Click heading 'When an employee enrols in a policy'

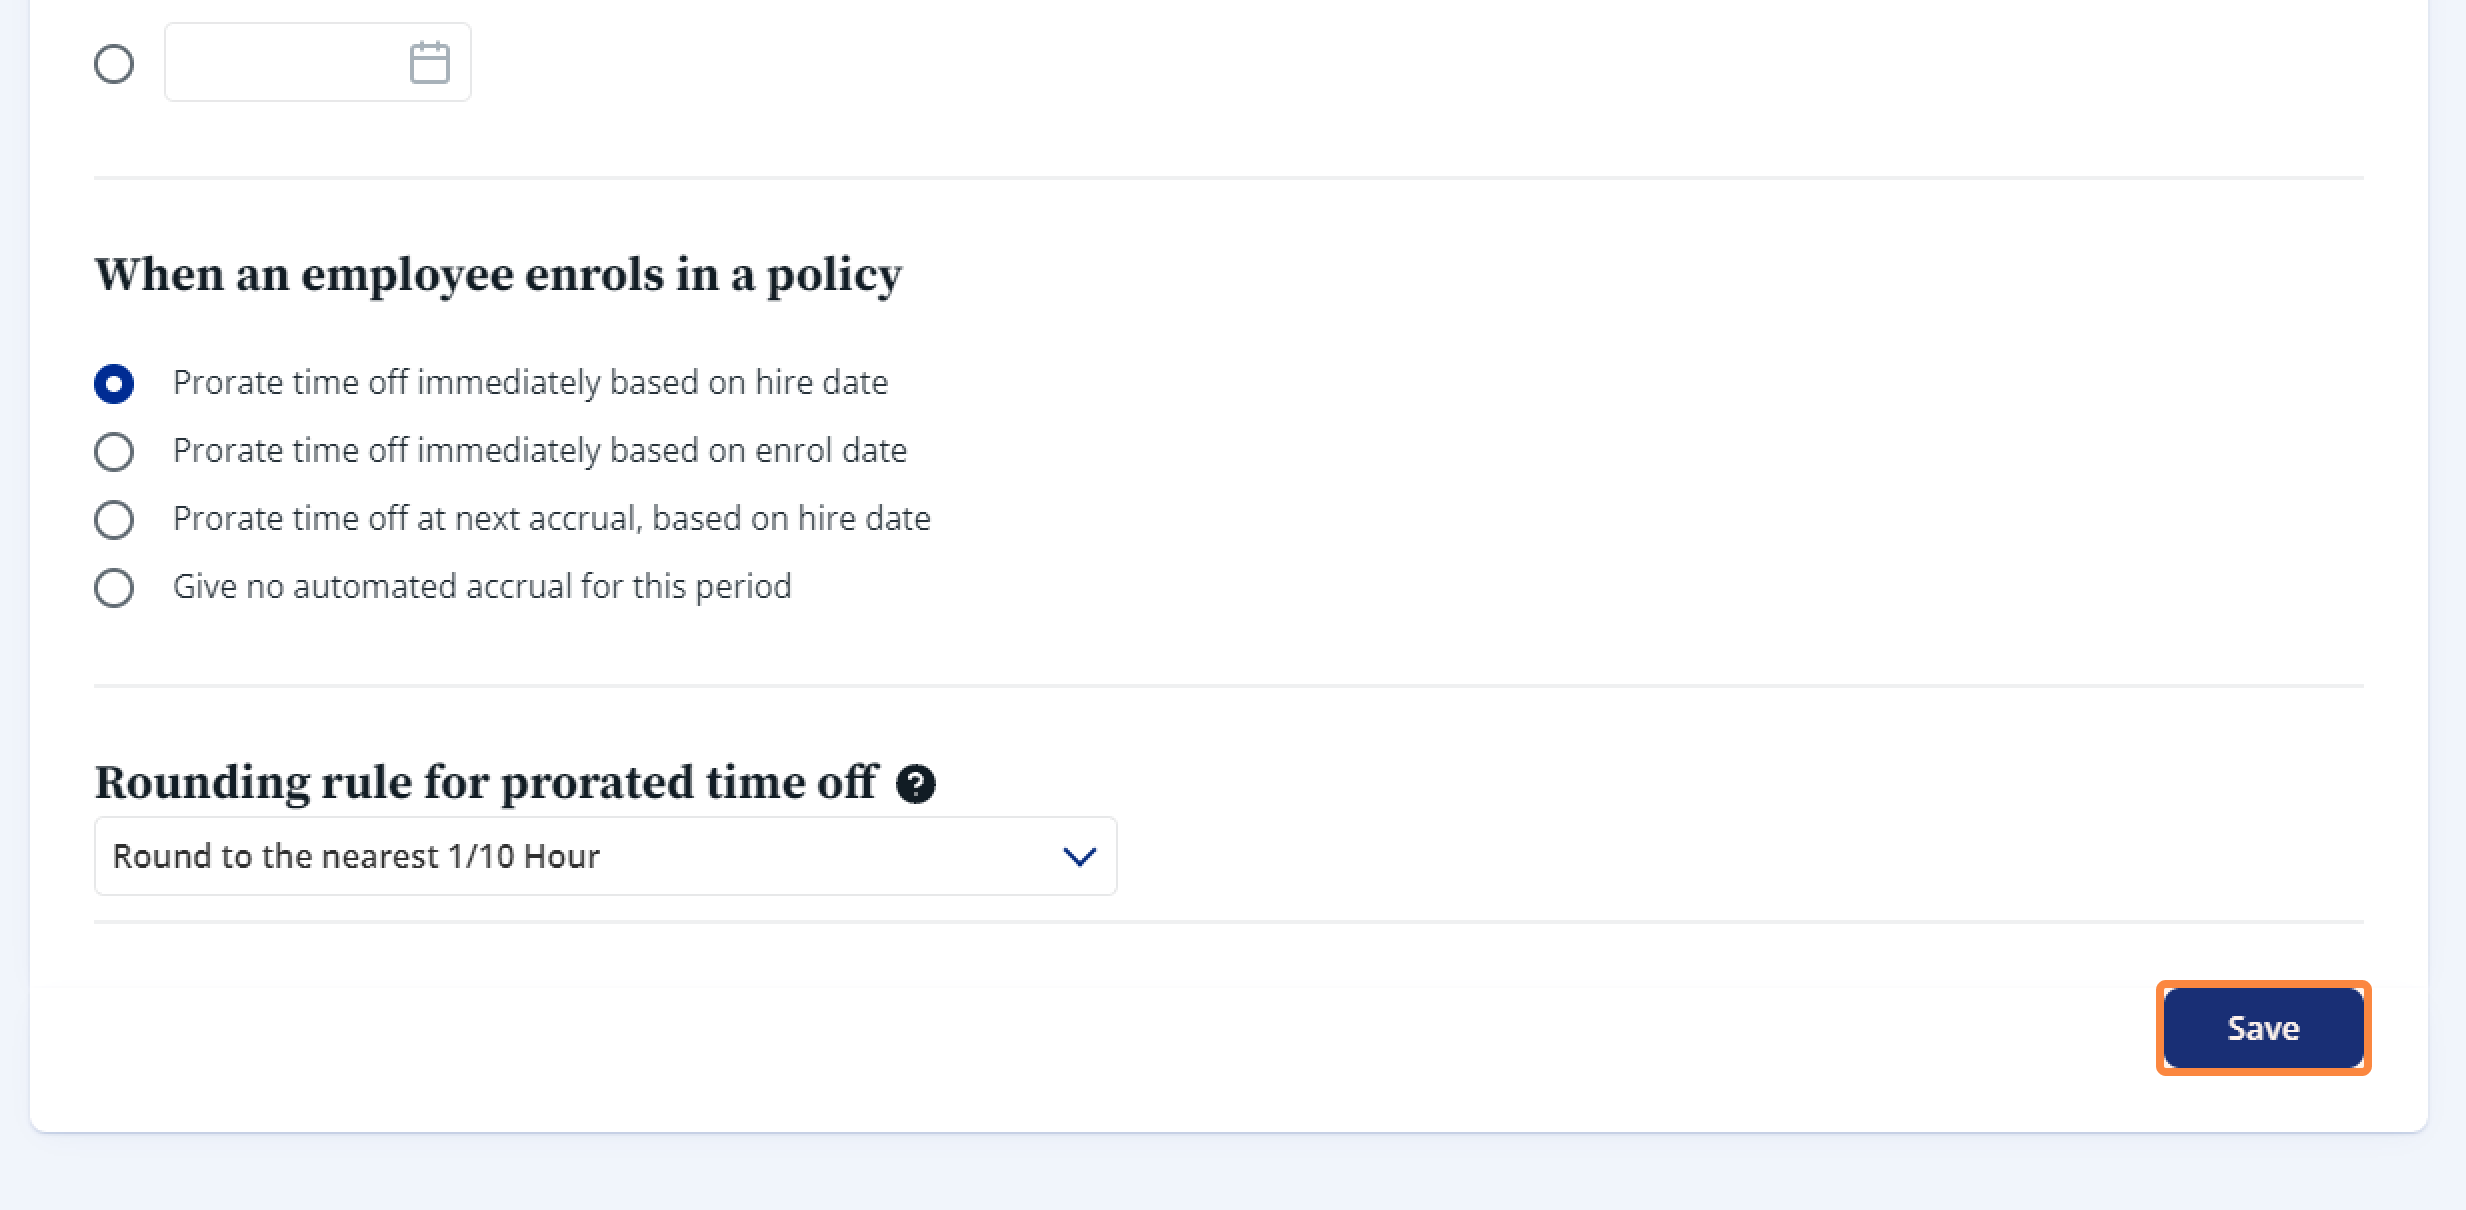[x=498, y=275]
